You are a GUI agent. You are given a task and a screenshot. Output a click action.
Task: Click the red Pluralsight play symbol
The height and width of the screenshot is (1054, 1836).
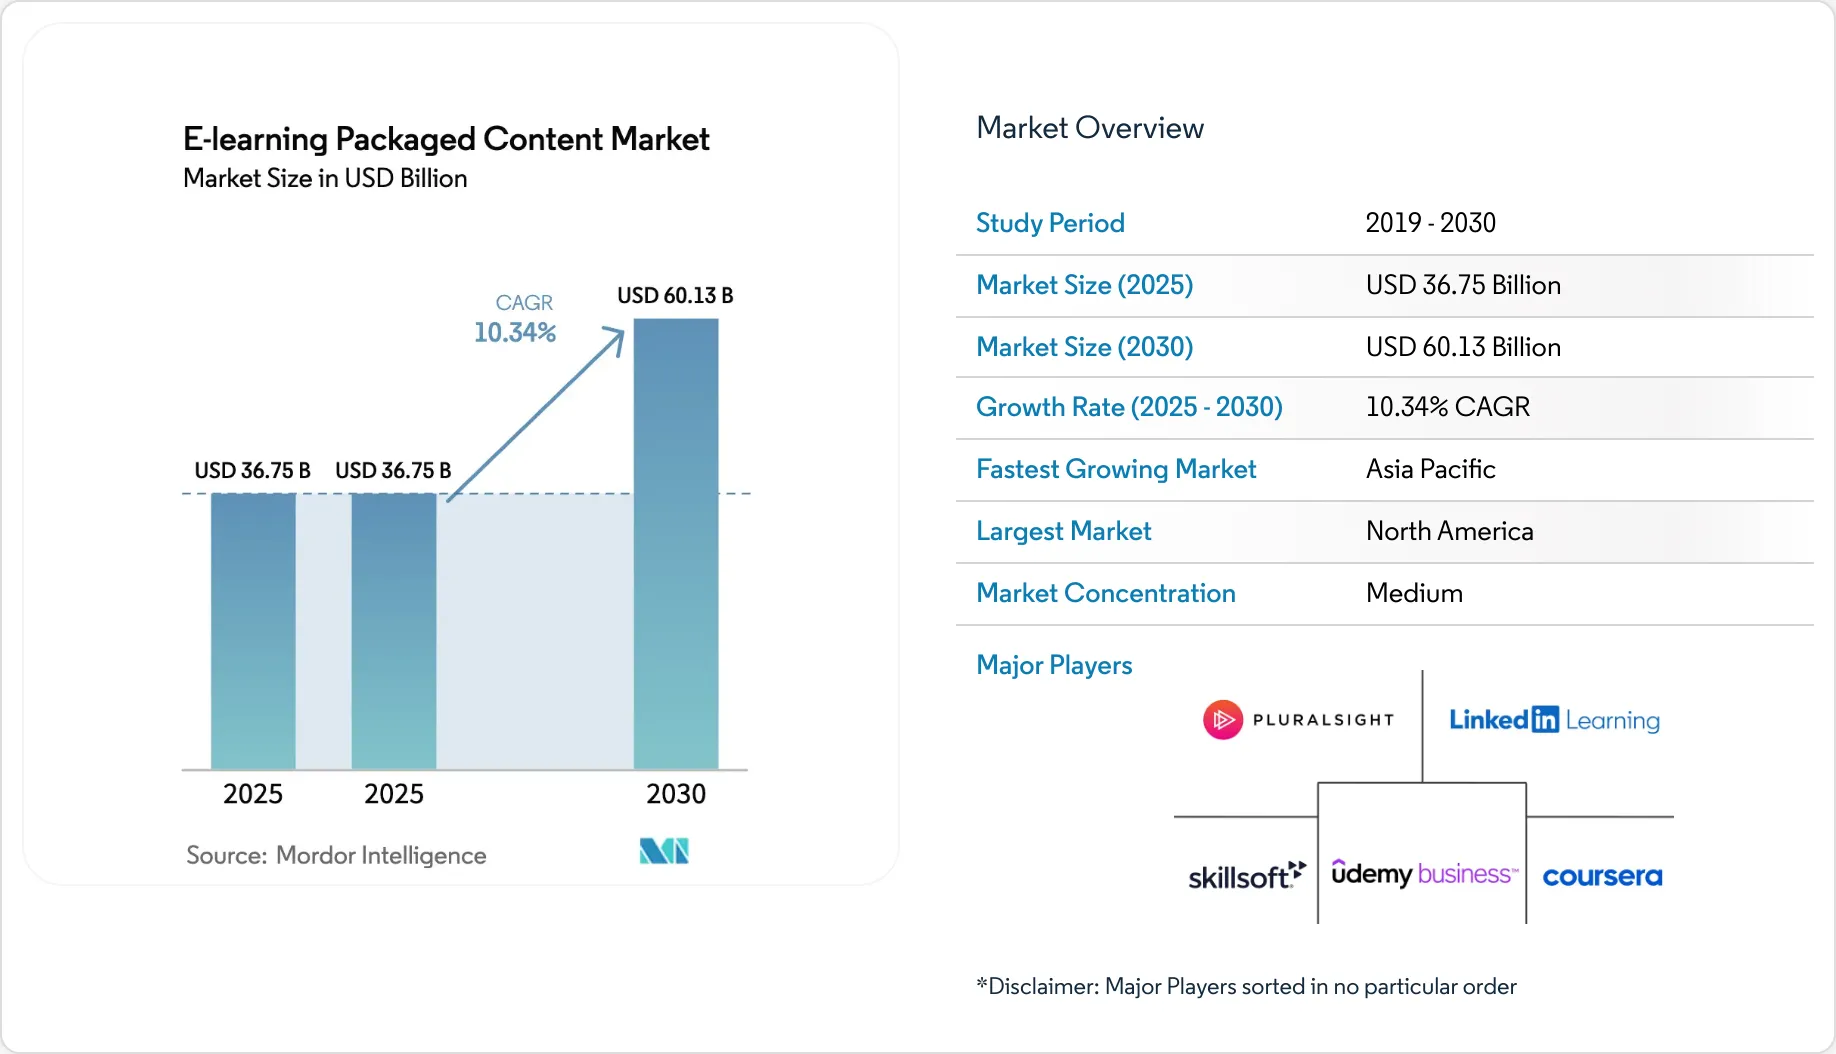point(1222,720)
